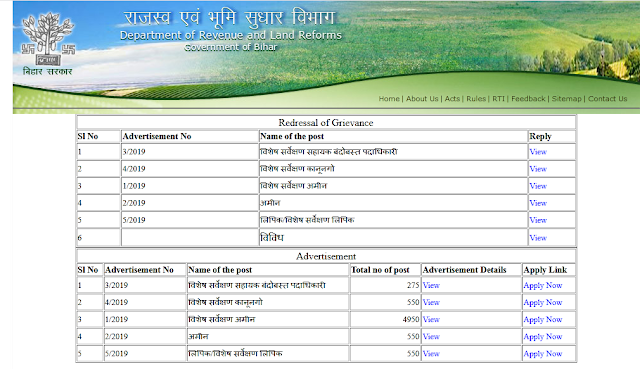View advertisement details for 4/2019 in Advertisement table

coord(431,302)
